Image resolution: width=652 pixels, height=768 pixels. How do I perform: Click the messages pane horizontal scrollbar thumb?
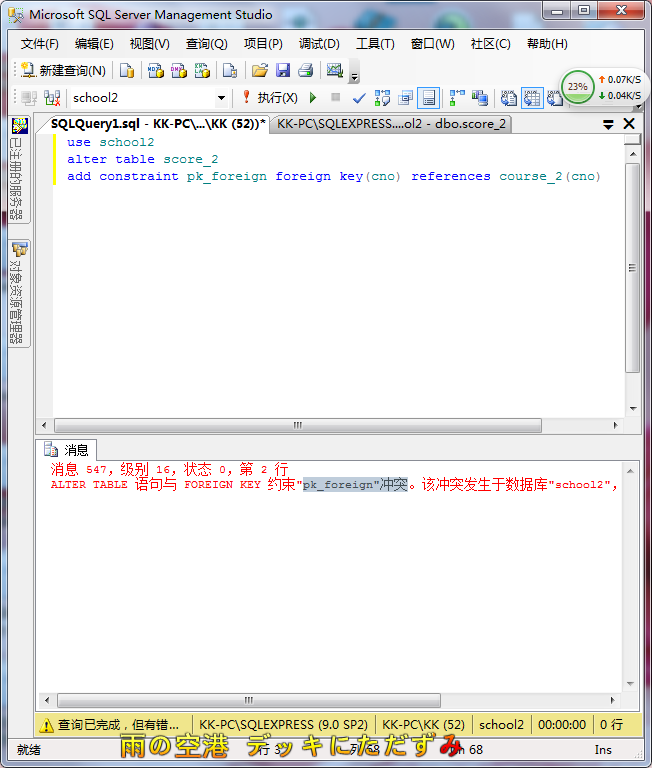[249, 700]
